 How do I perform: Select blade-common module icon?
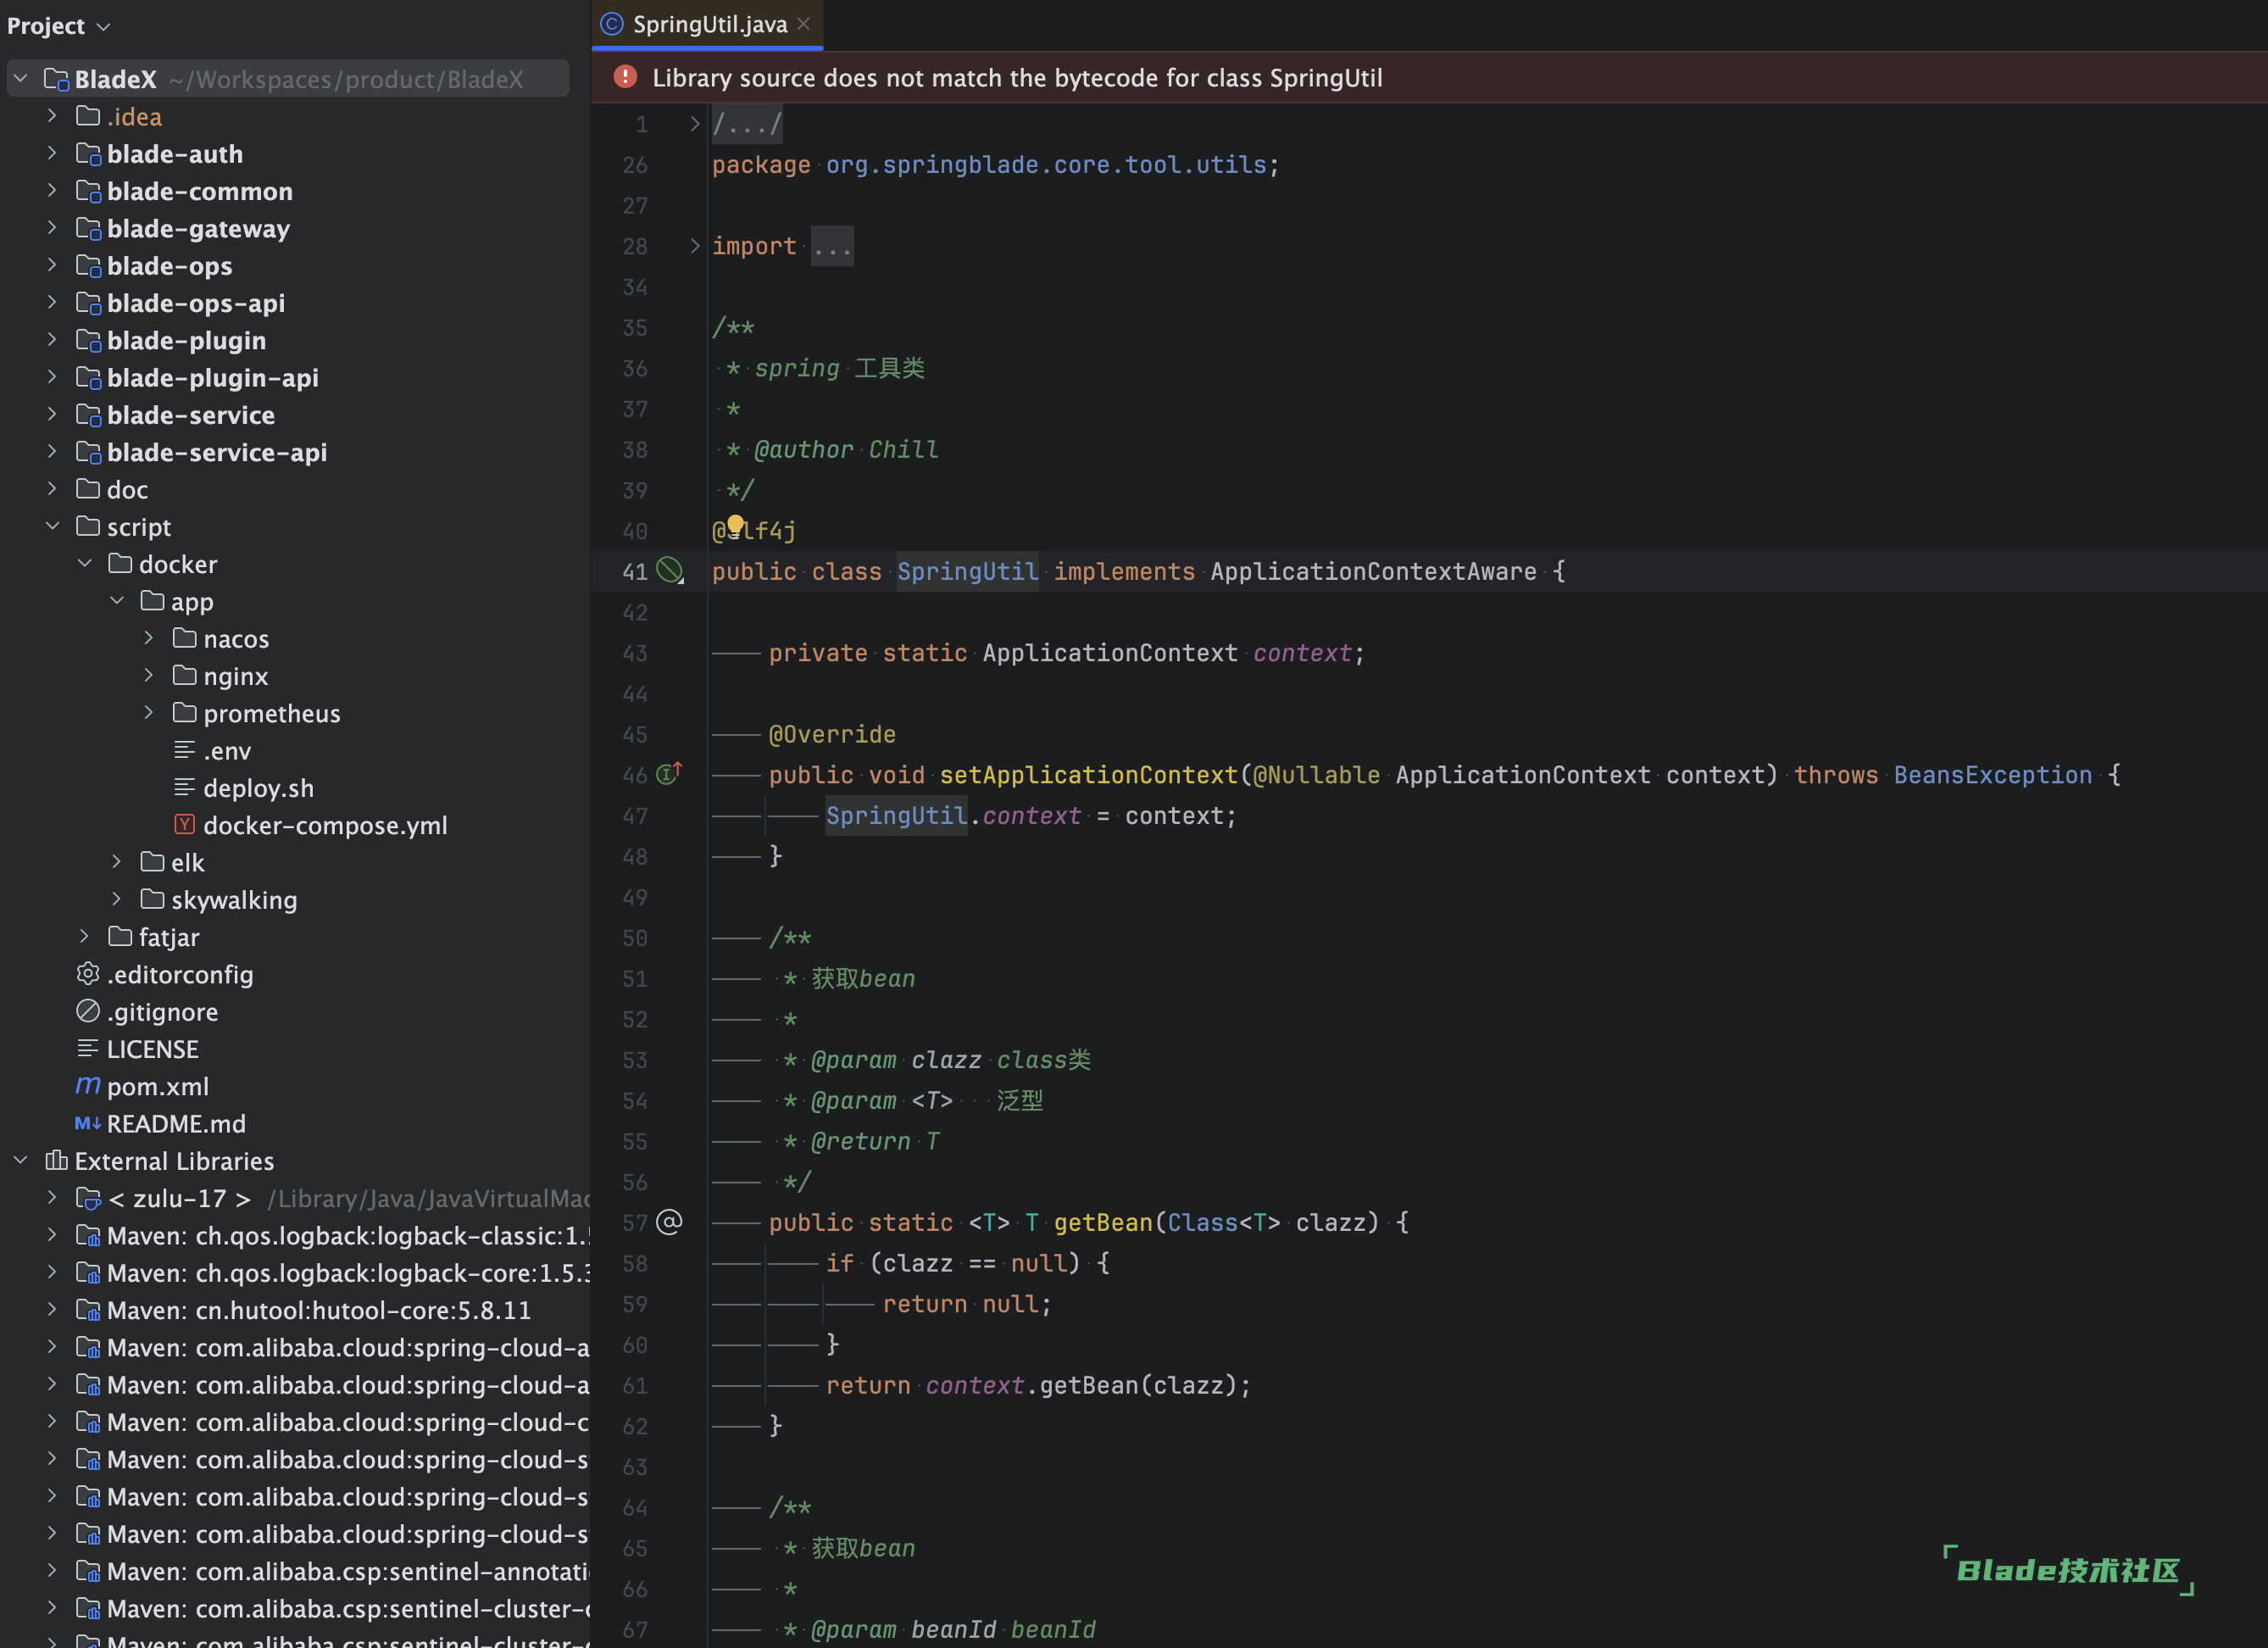click(89, 191)
